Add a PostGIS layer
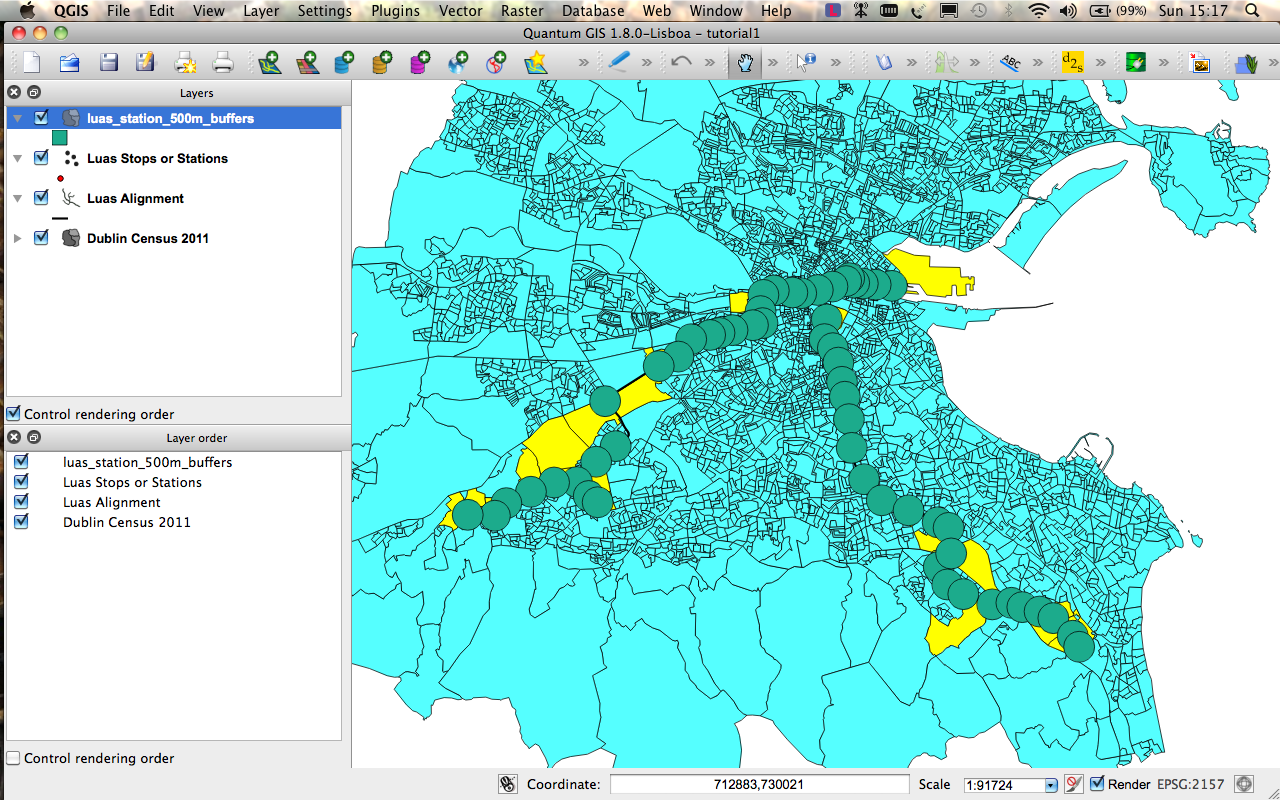This screenshot has width=1280, height=800. click(345, 62)
